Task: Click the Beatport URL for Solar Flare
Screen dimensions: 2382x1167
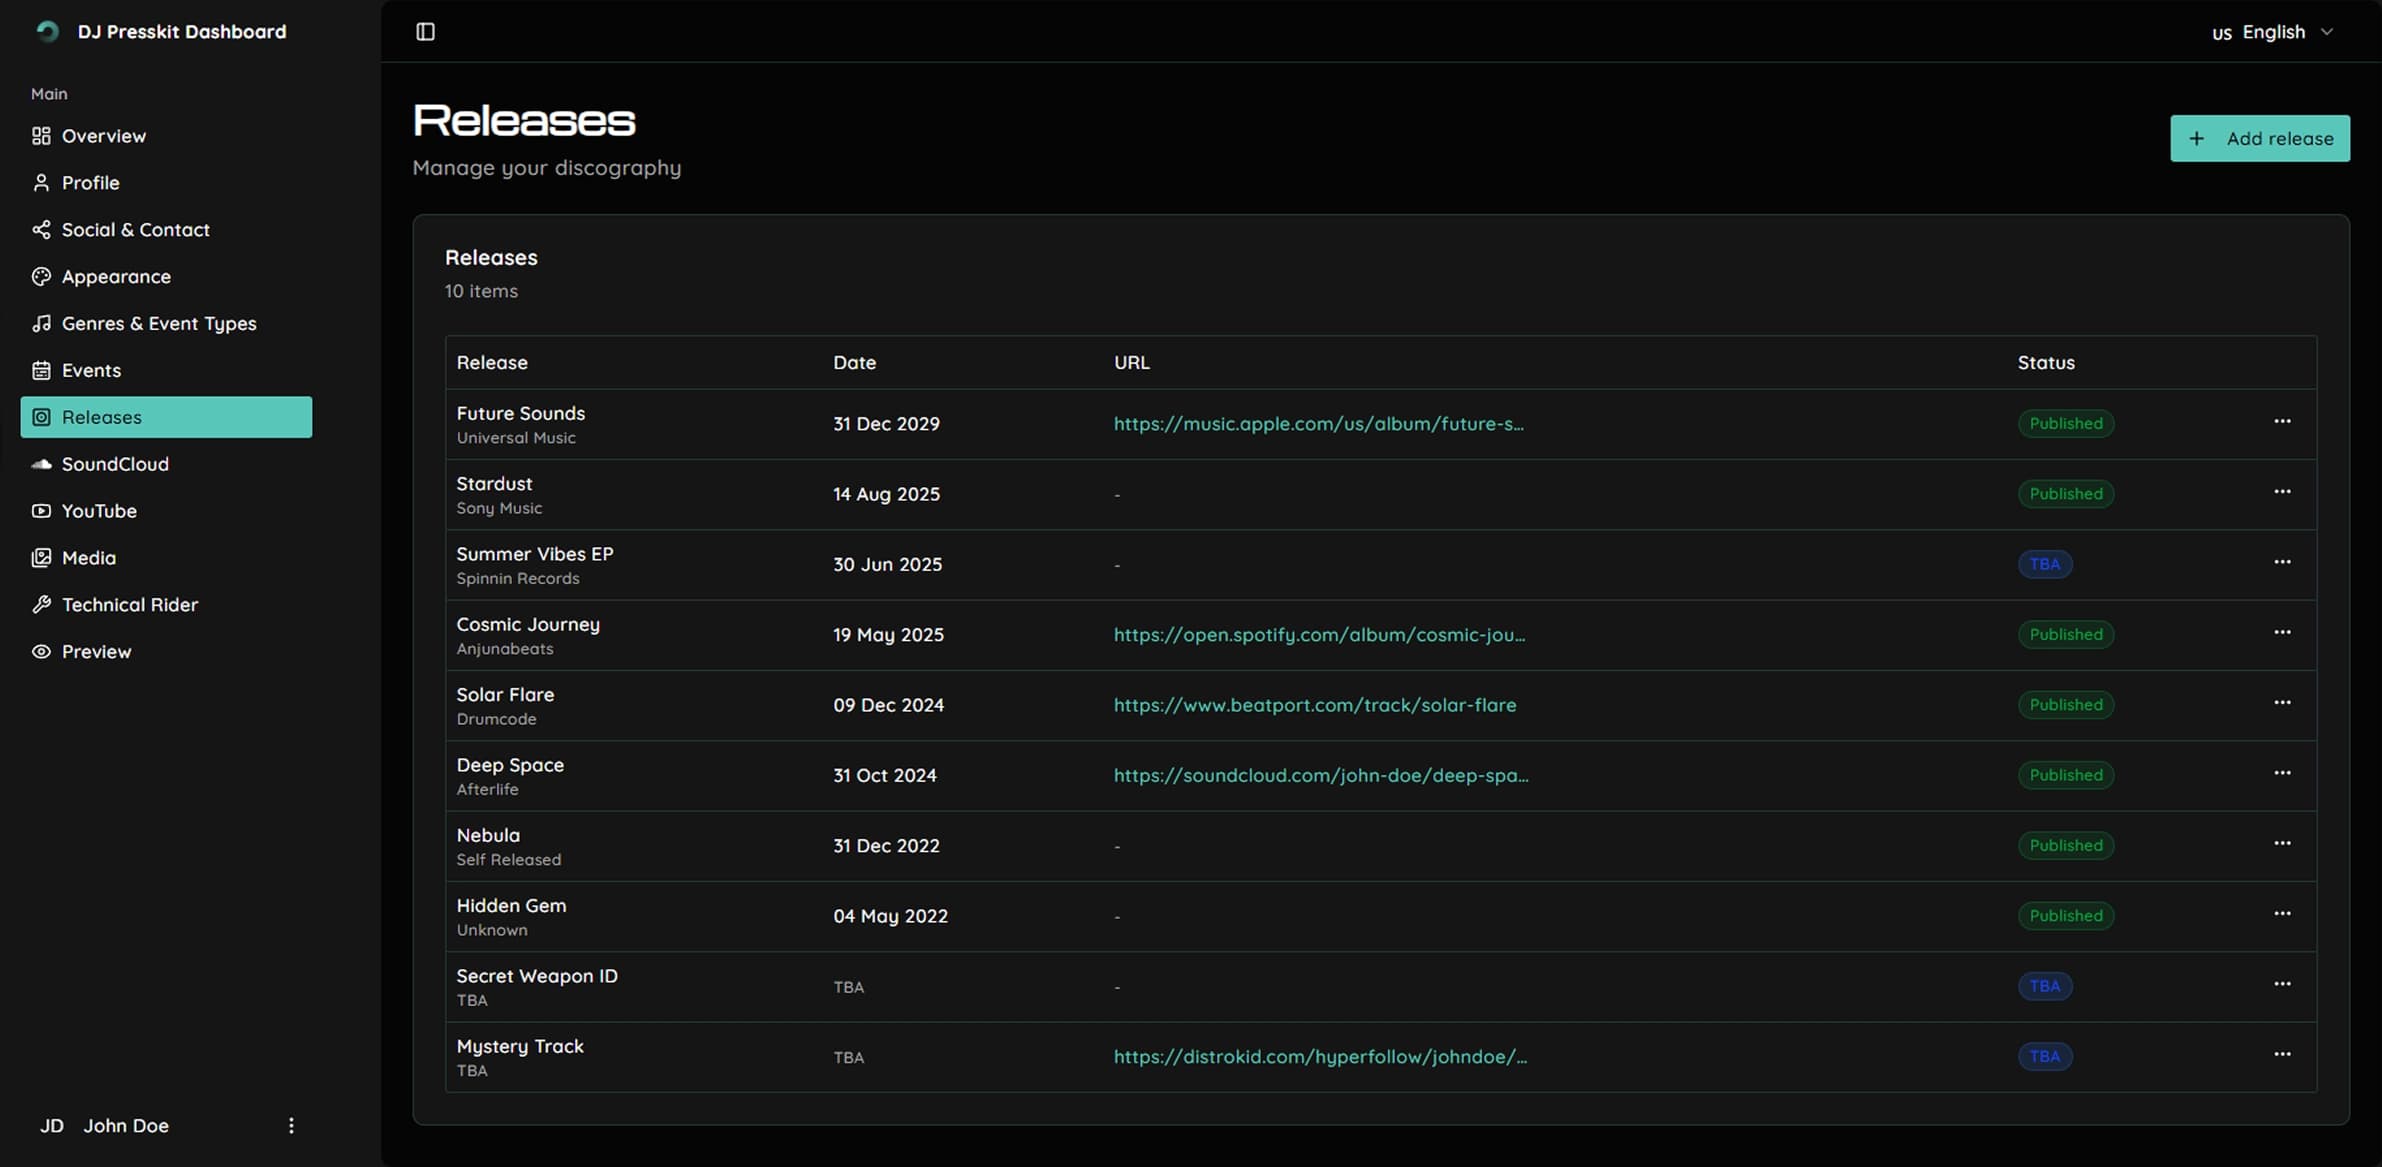Action: pos(1314,704)
